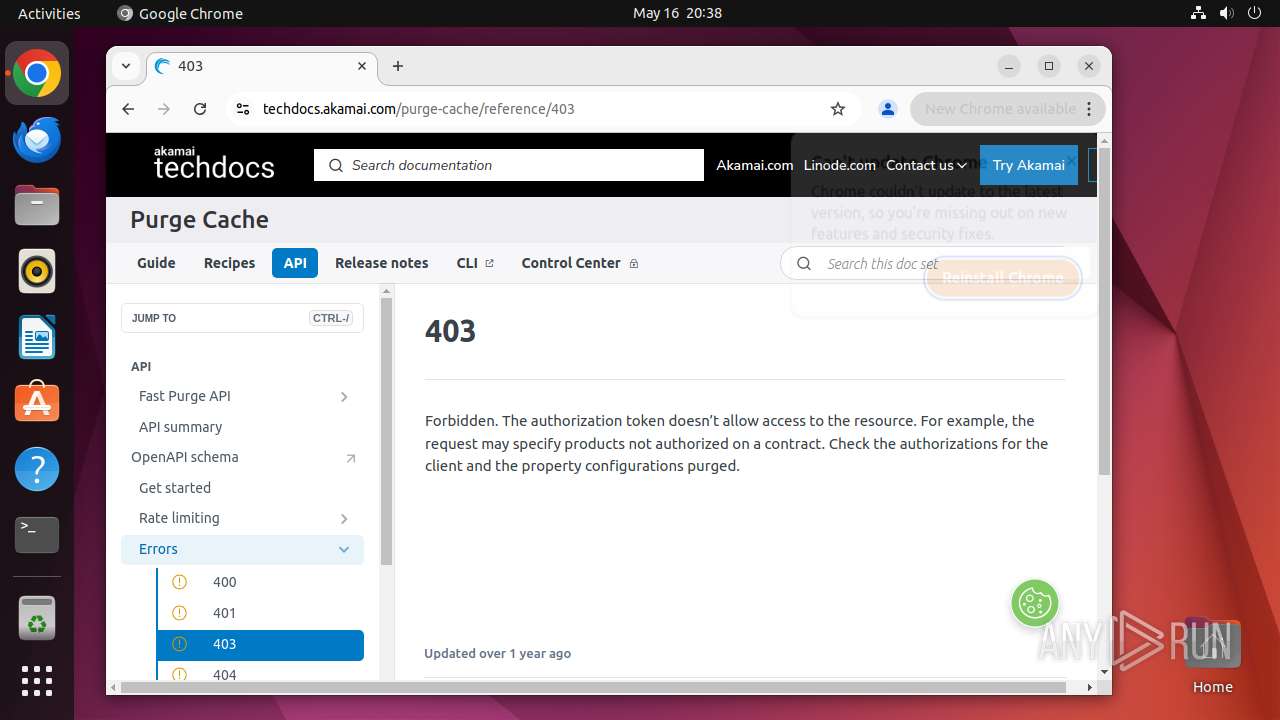This screenshot has width=1280, height=720.
Task: Open API summary in the sidebar
Action: [x=181, y=427]
